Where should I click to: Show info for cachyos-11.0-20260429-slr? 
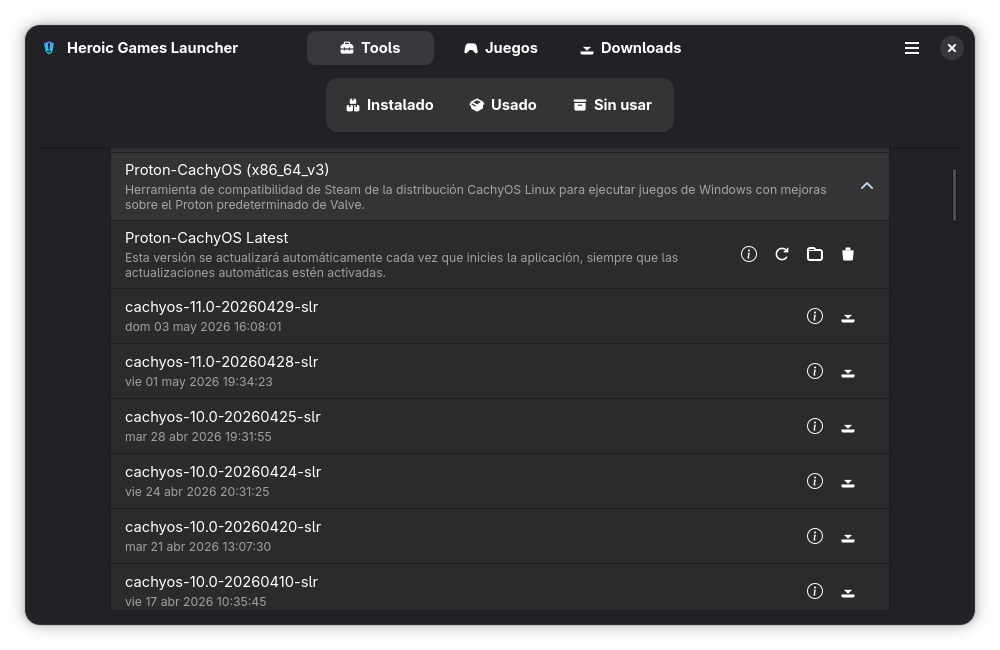point(814,316)
